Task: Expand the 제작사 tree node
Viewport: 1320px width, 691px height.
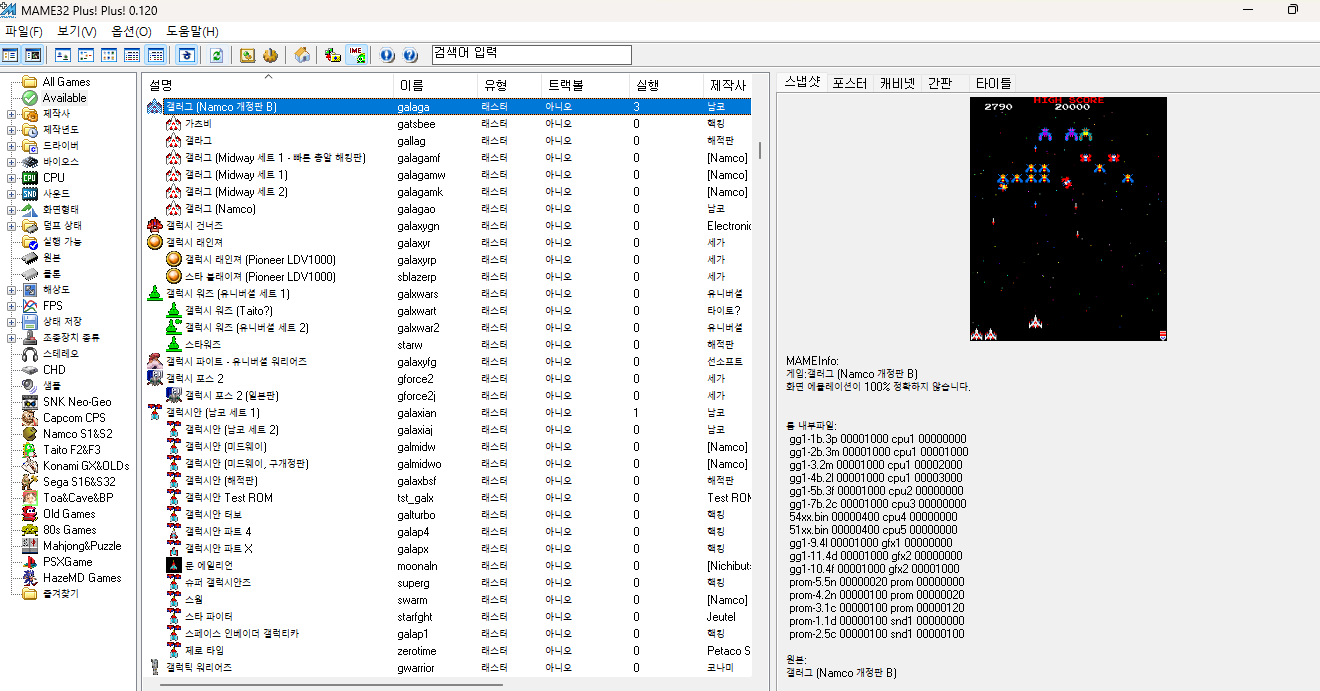Action: 11,114
